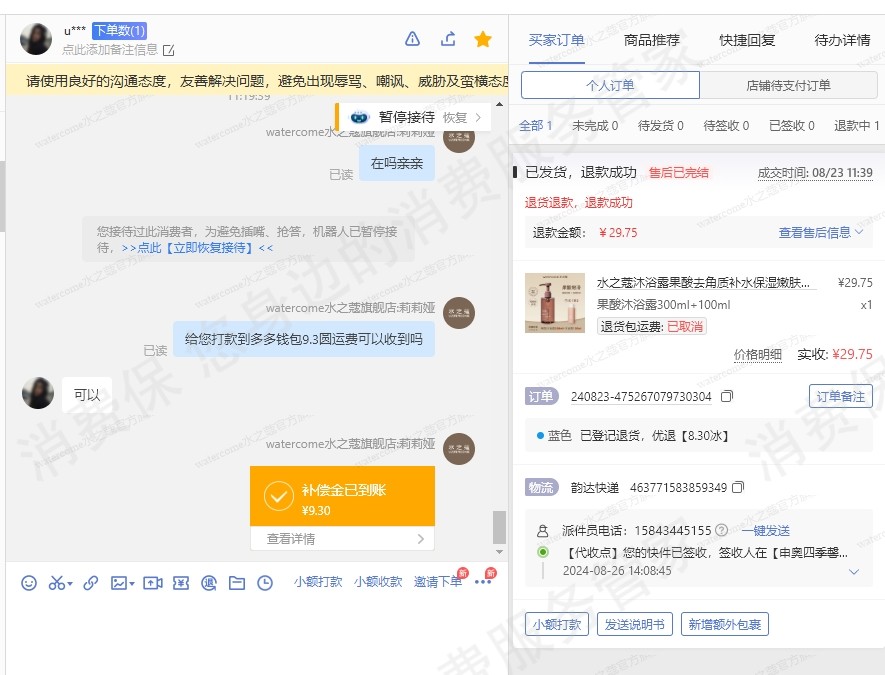885x675 pixels.
Task: Click the buyer avatar beside 可以 message
Action: pyautogui.click(x=38, y=393)
